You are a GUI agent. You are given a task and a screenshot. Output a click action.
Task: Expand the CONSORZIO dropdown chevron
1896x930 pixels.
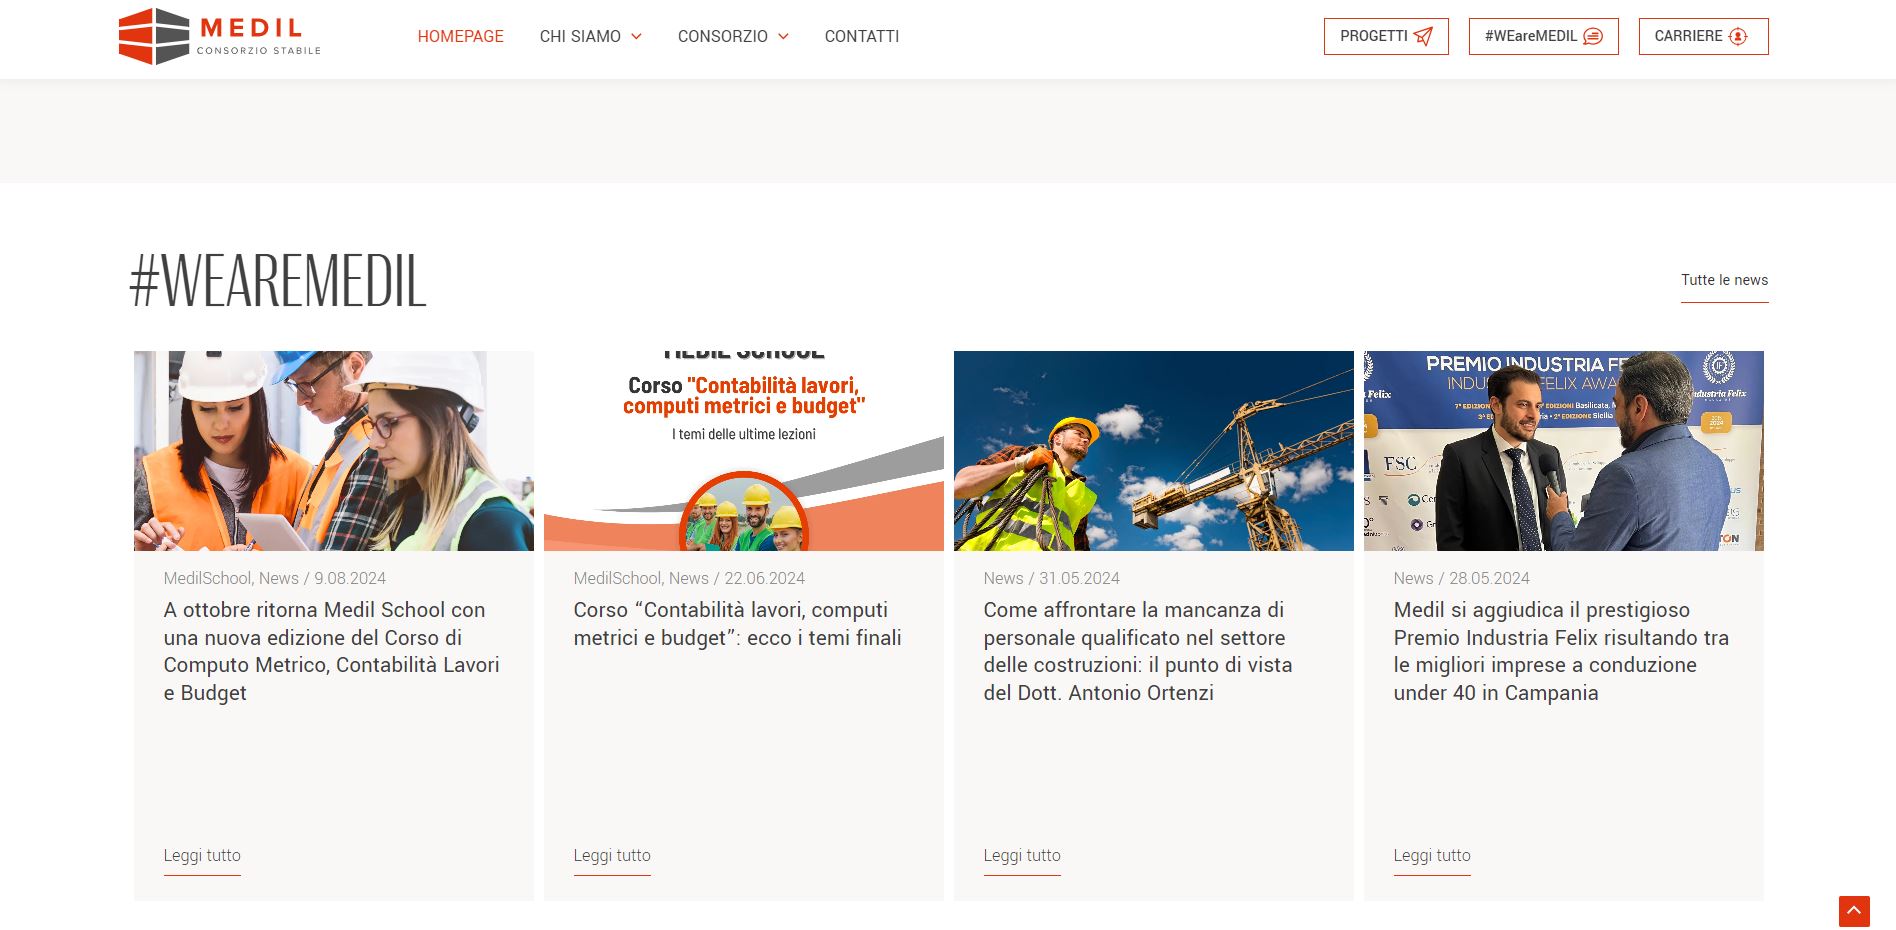pyautogui.click(x=783, y=37)
